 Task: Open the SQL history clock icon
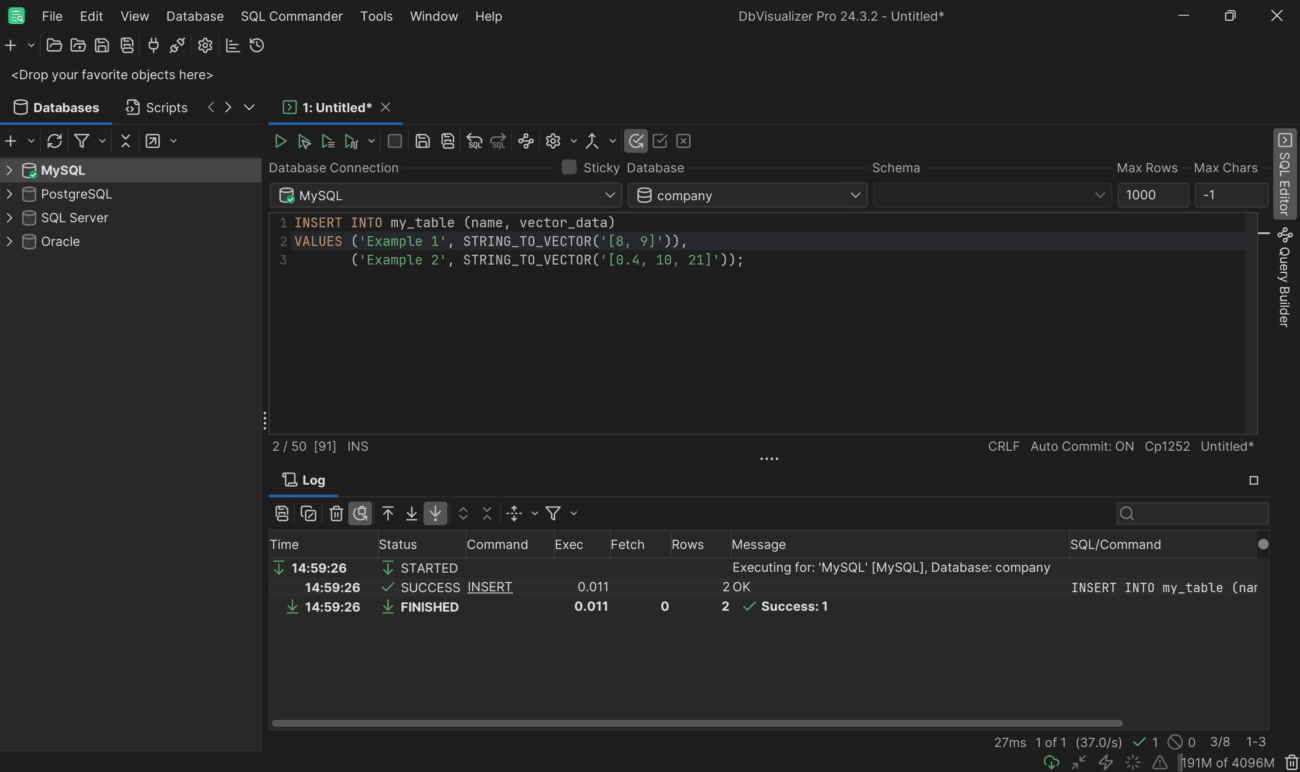[257, 45]
